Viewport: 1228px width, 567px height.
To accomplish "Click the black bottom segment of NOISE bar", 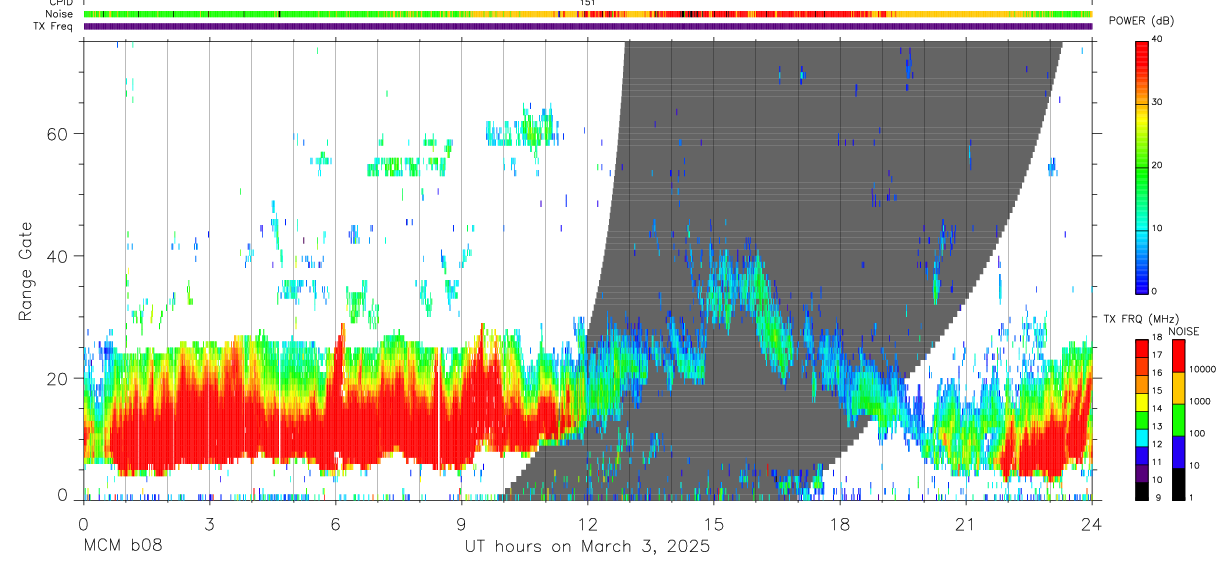I will click(1178, 484).
